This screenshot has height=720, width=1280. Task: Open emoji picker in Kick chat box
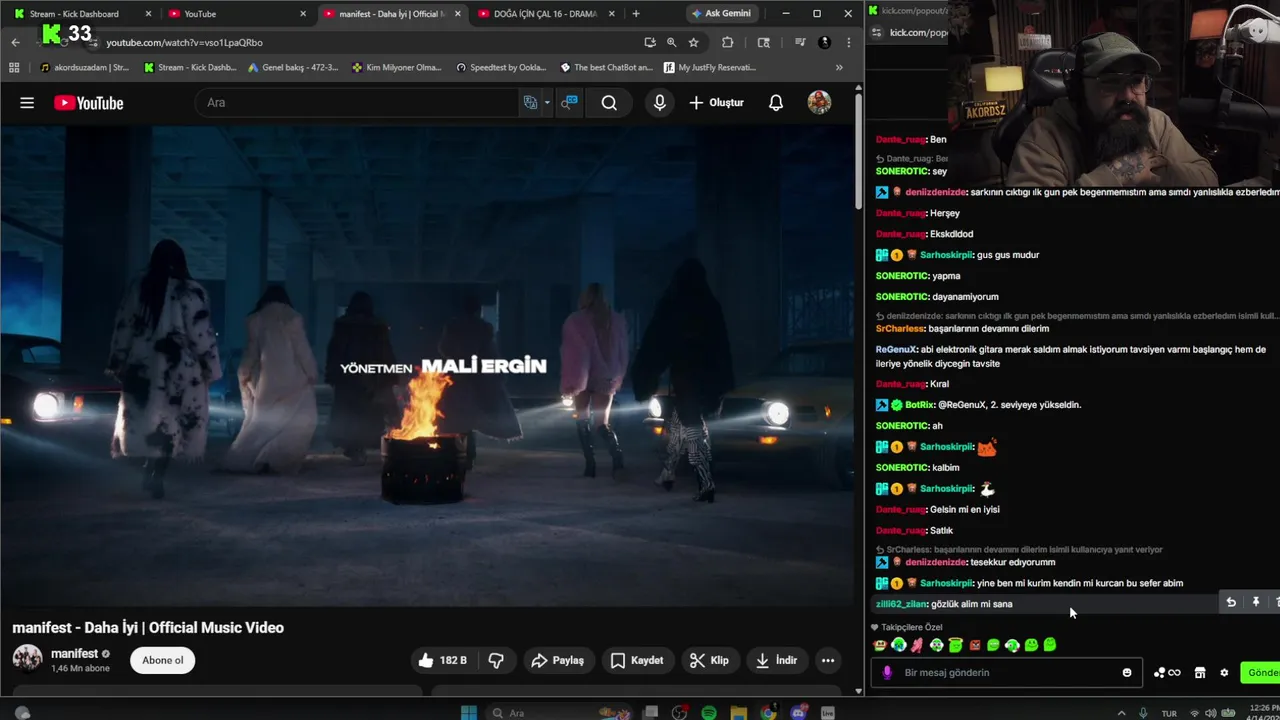click(1127, 673)
